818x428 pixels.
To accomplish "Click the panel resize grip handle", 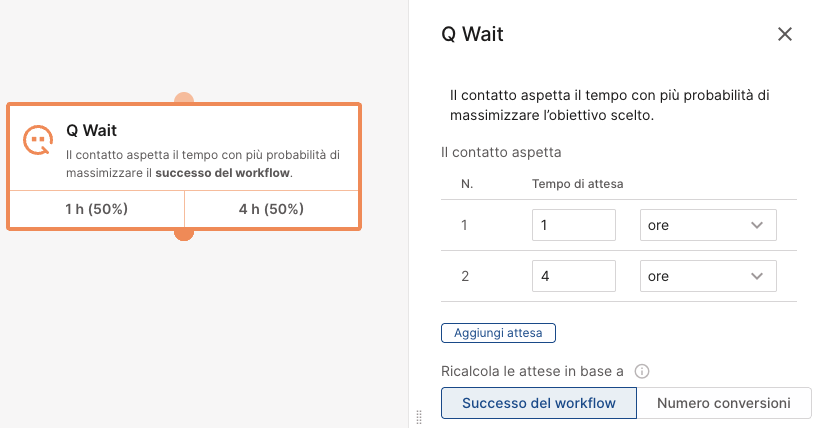I will (419, 417).
